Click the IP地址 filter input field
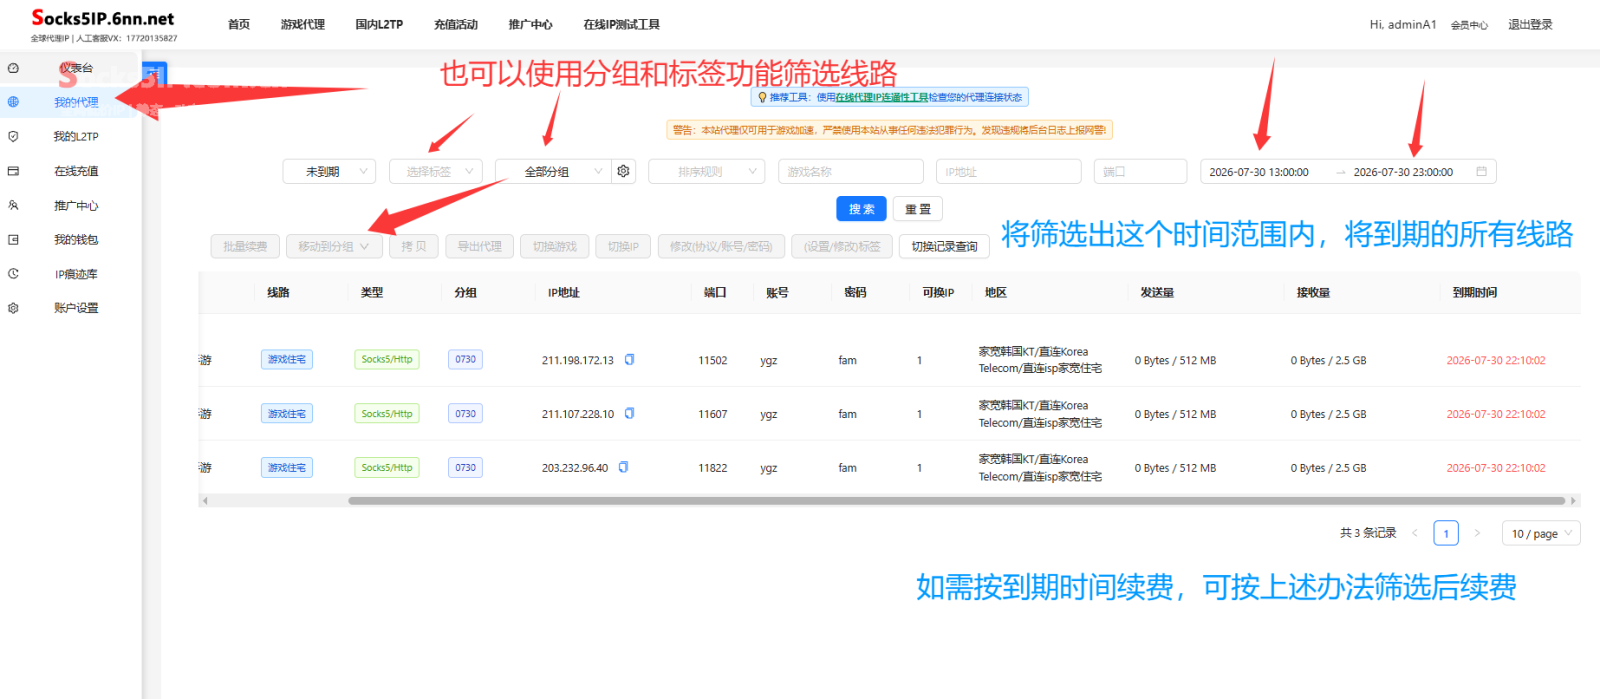This screenshot has width=1600, height=699. pos(1009,171)
